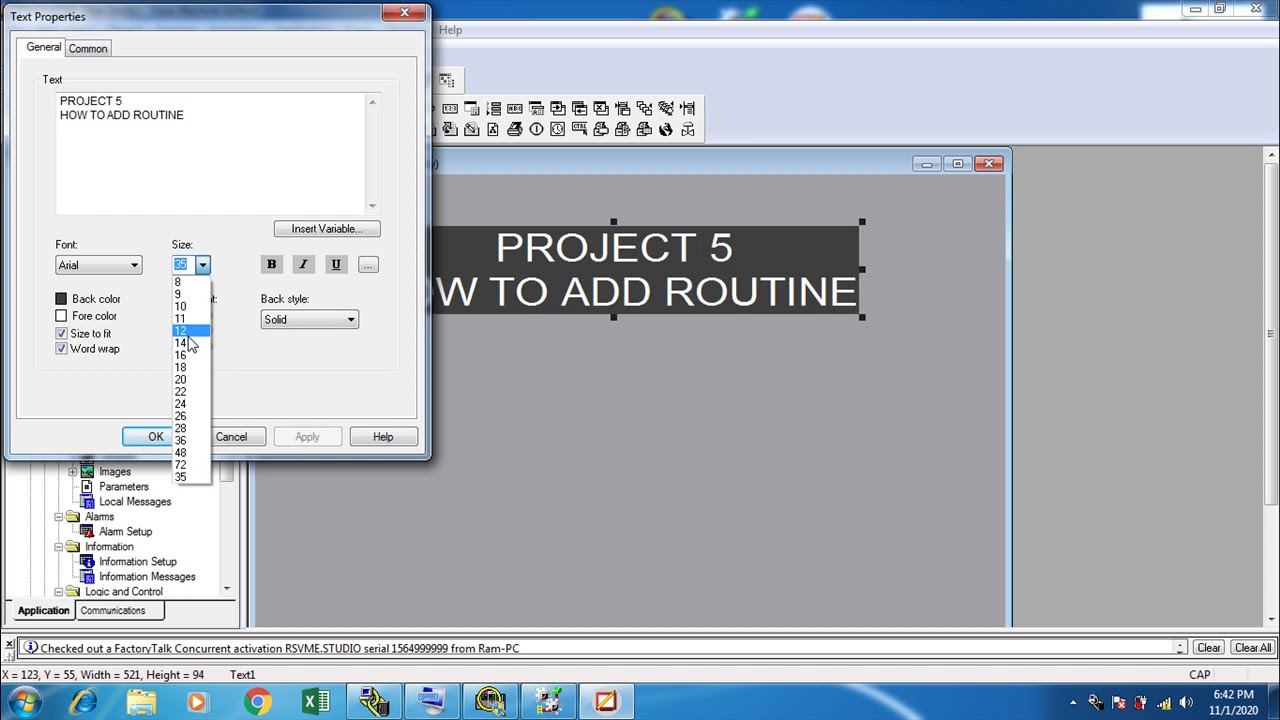Select size 72 in the size list
The height and width of the screenshot is (720, 1280).
(191, 465)
